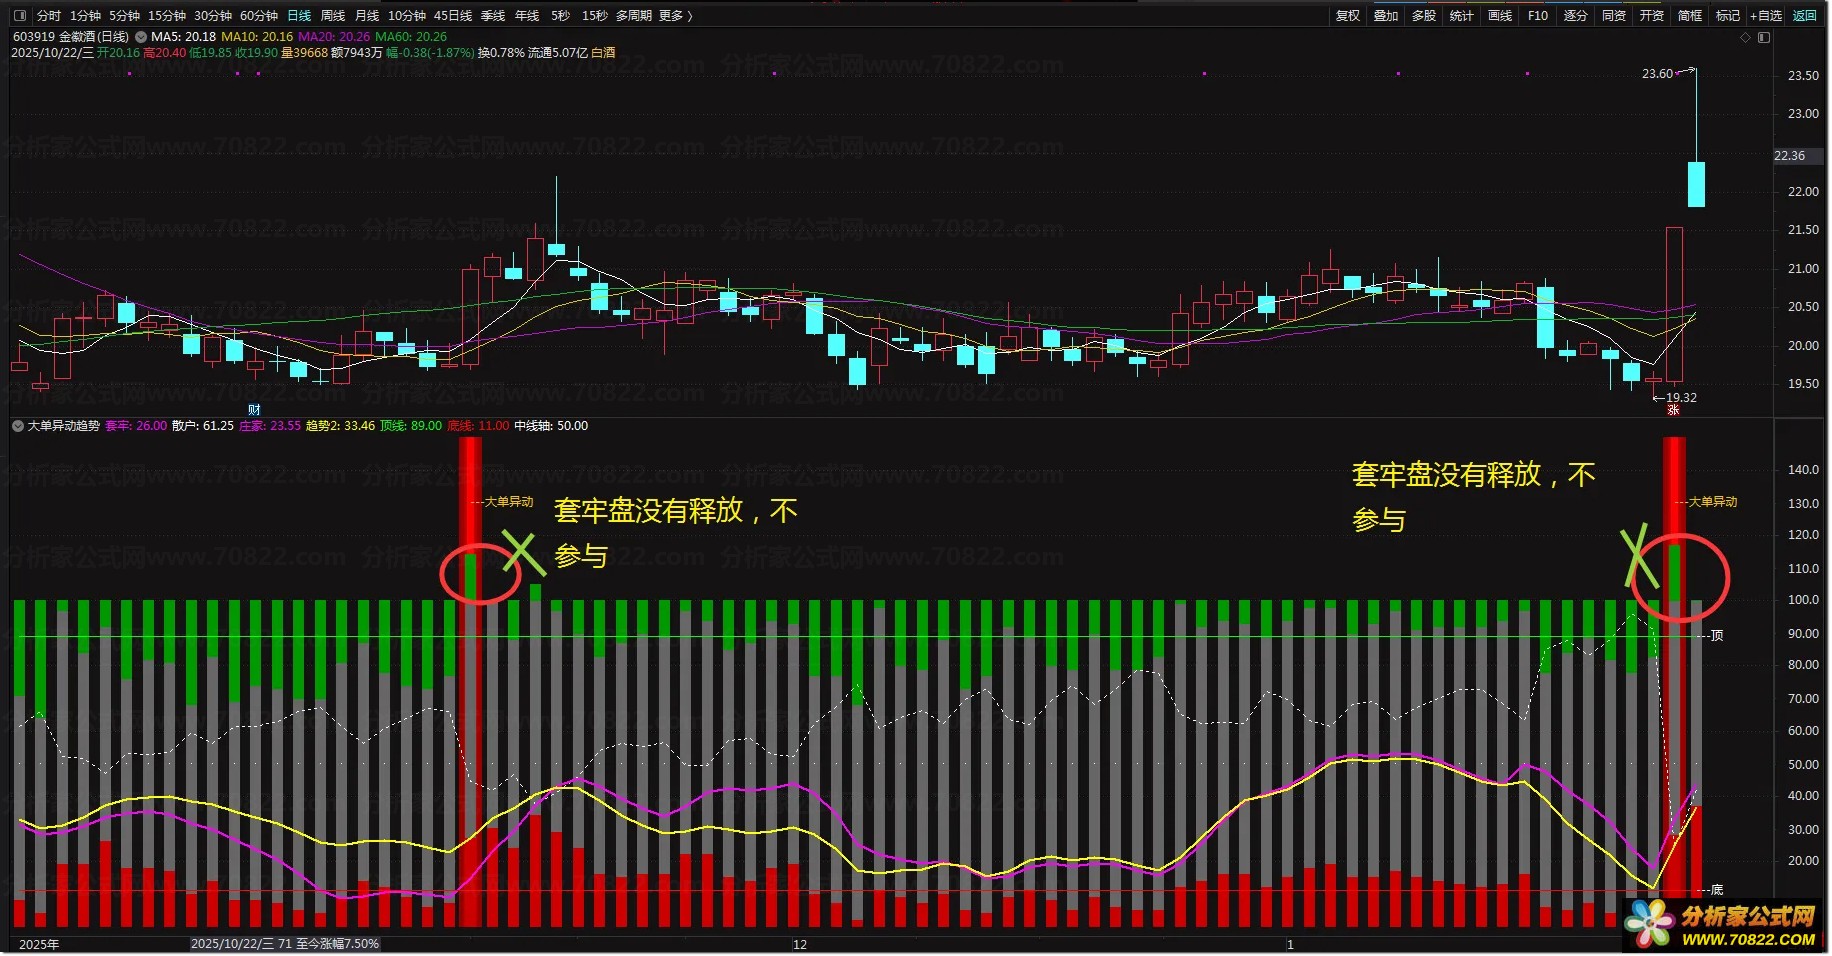Image resolution: width=1832 pixels, height=956 pixels.
Task: Click the 标记 mark button
Action: (1728, 16)
